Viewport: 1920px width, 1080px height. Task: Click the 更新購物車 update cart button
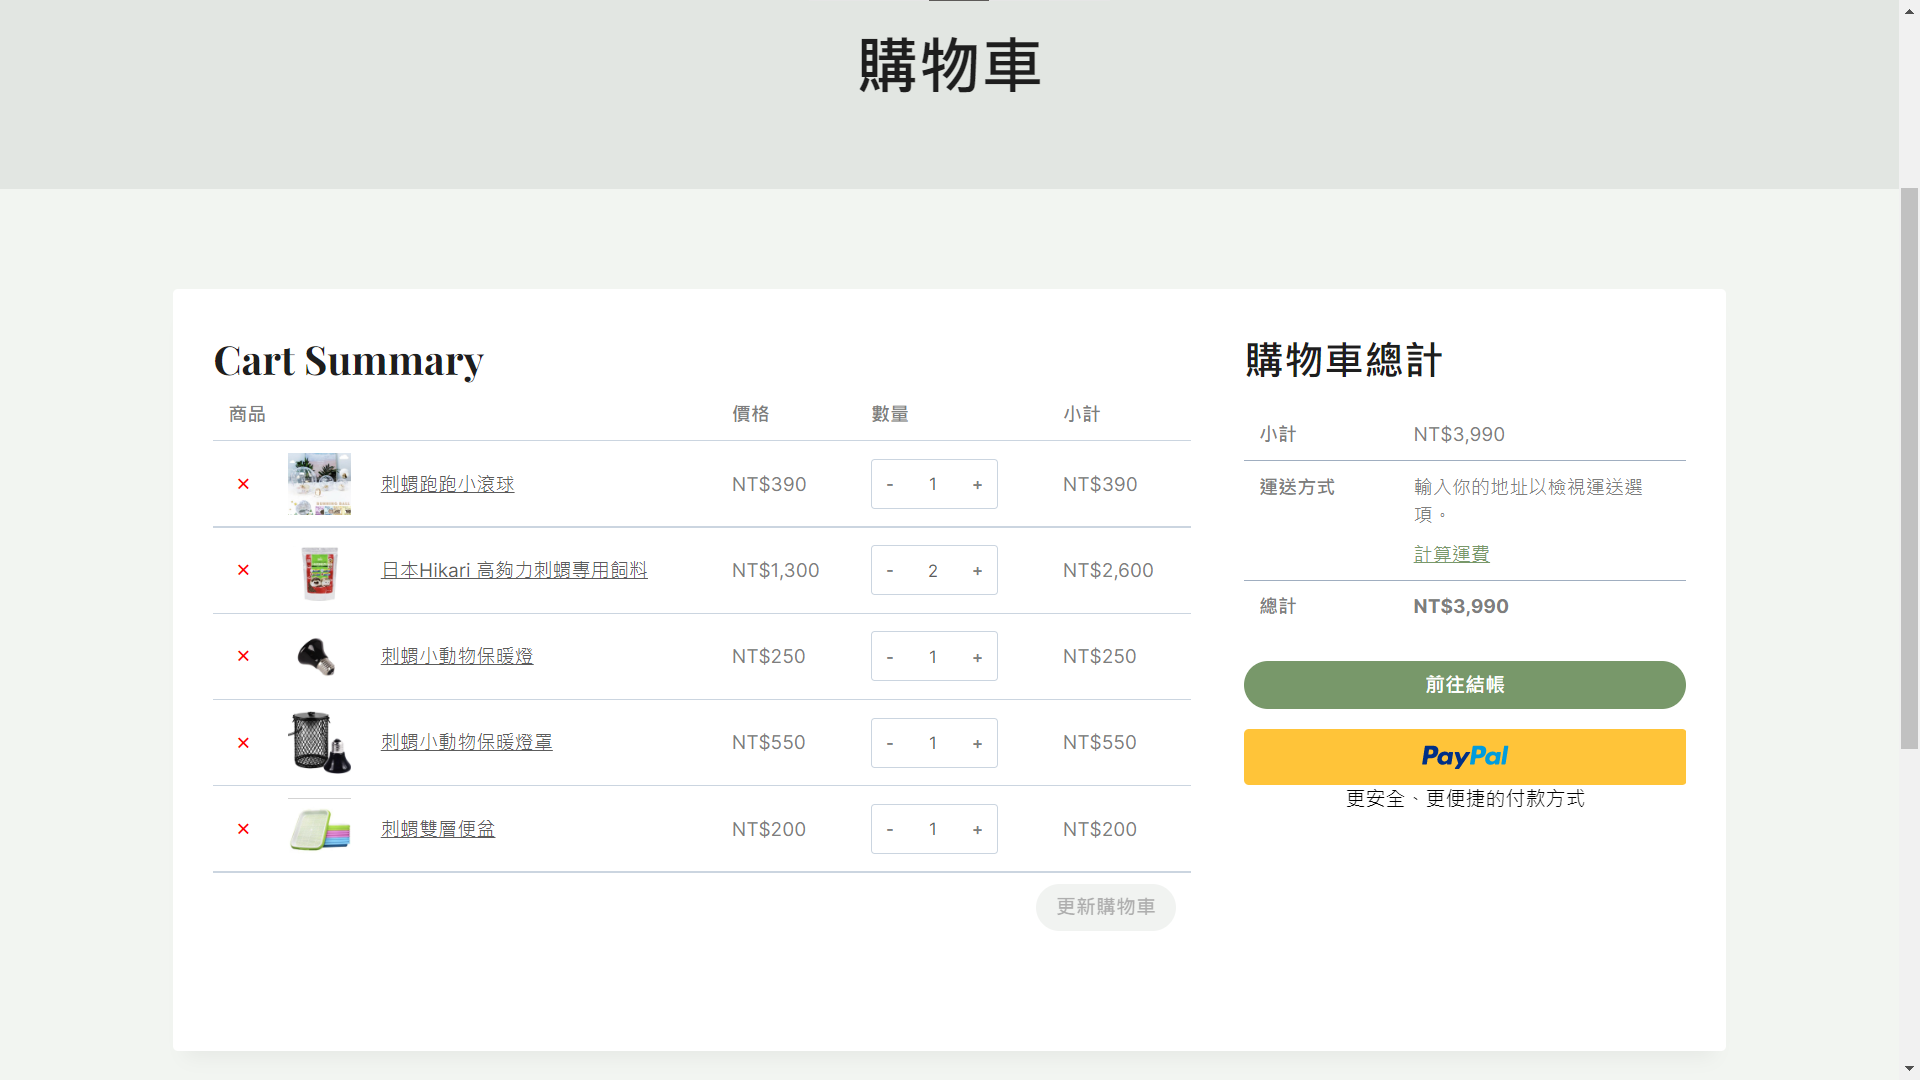[1105, 907]
